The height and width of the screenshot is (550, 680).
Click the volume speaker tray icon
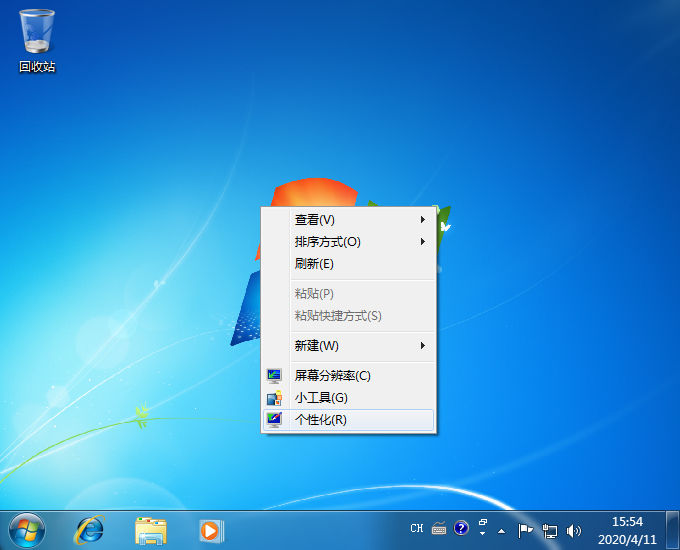point(574,530)
